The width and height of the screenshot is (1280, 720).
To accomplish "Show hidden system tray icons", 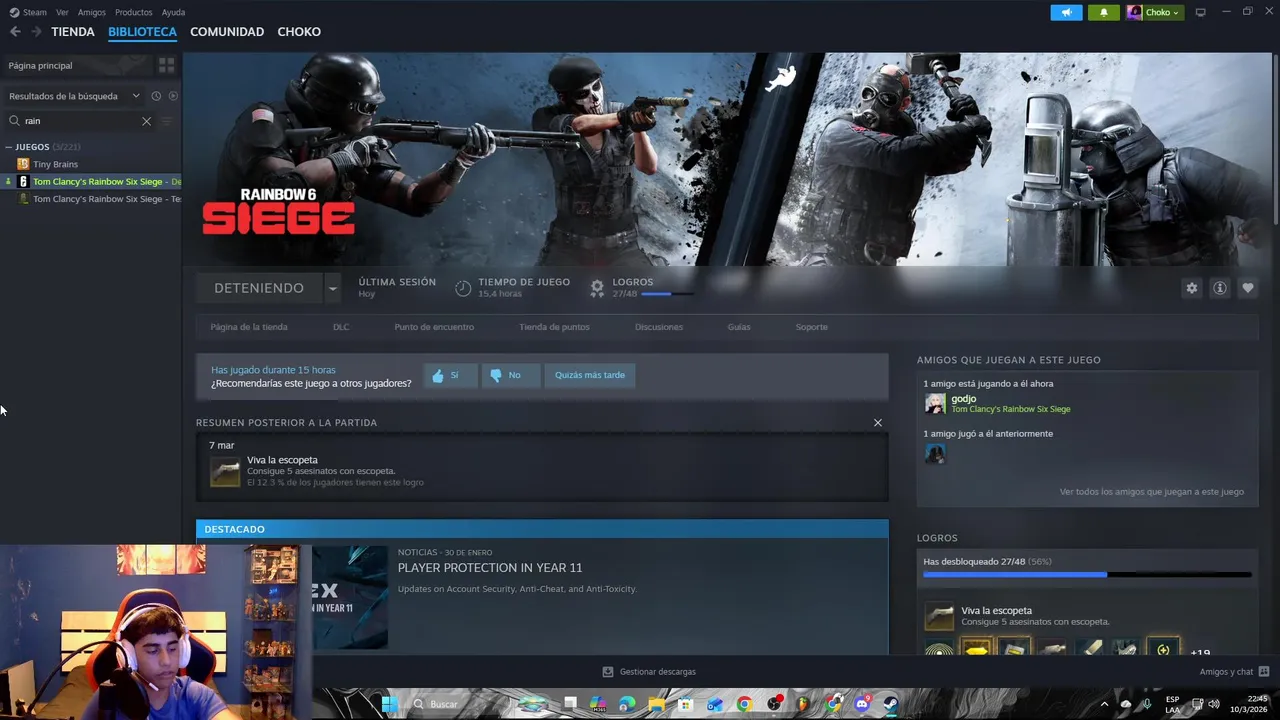I will 1104,704.
